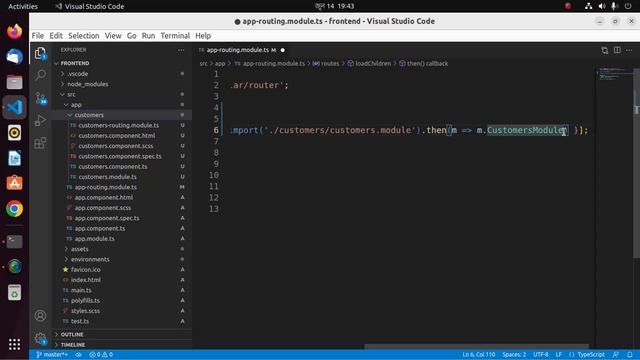Open customers.module.ts file

click(x=107, y=177)
